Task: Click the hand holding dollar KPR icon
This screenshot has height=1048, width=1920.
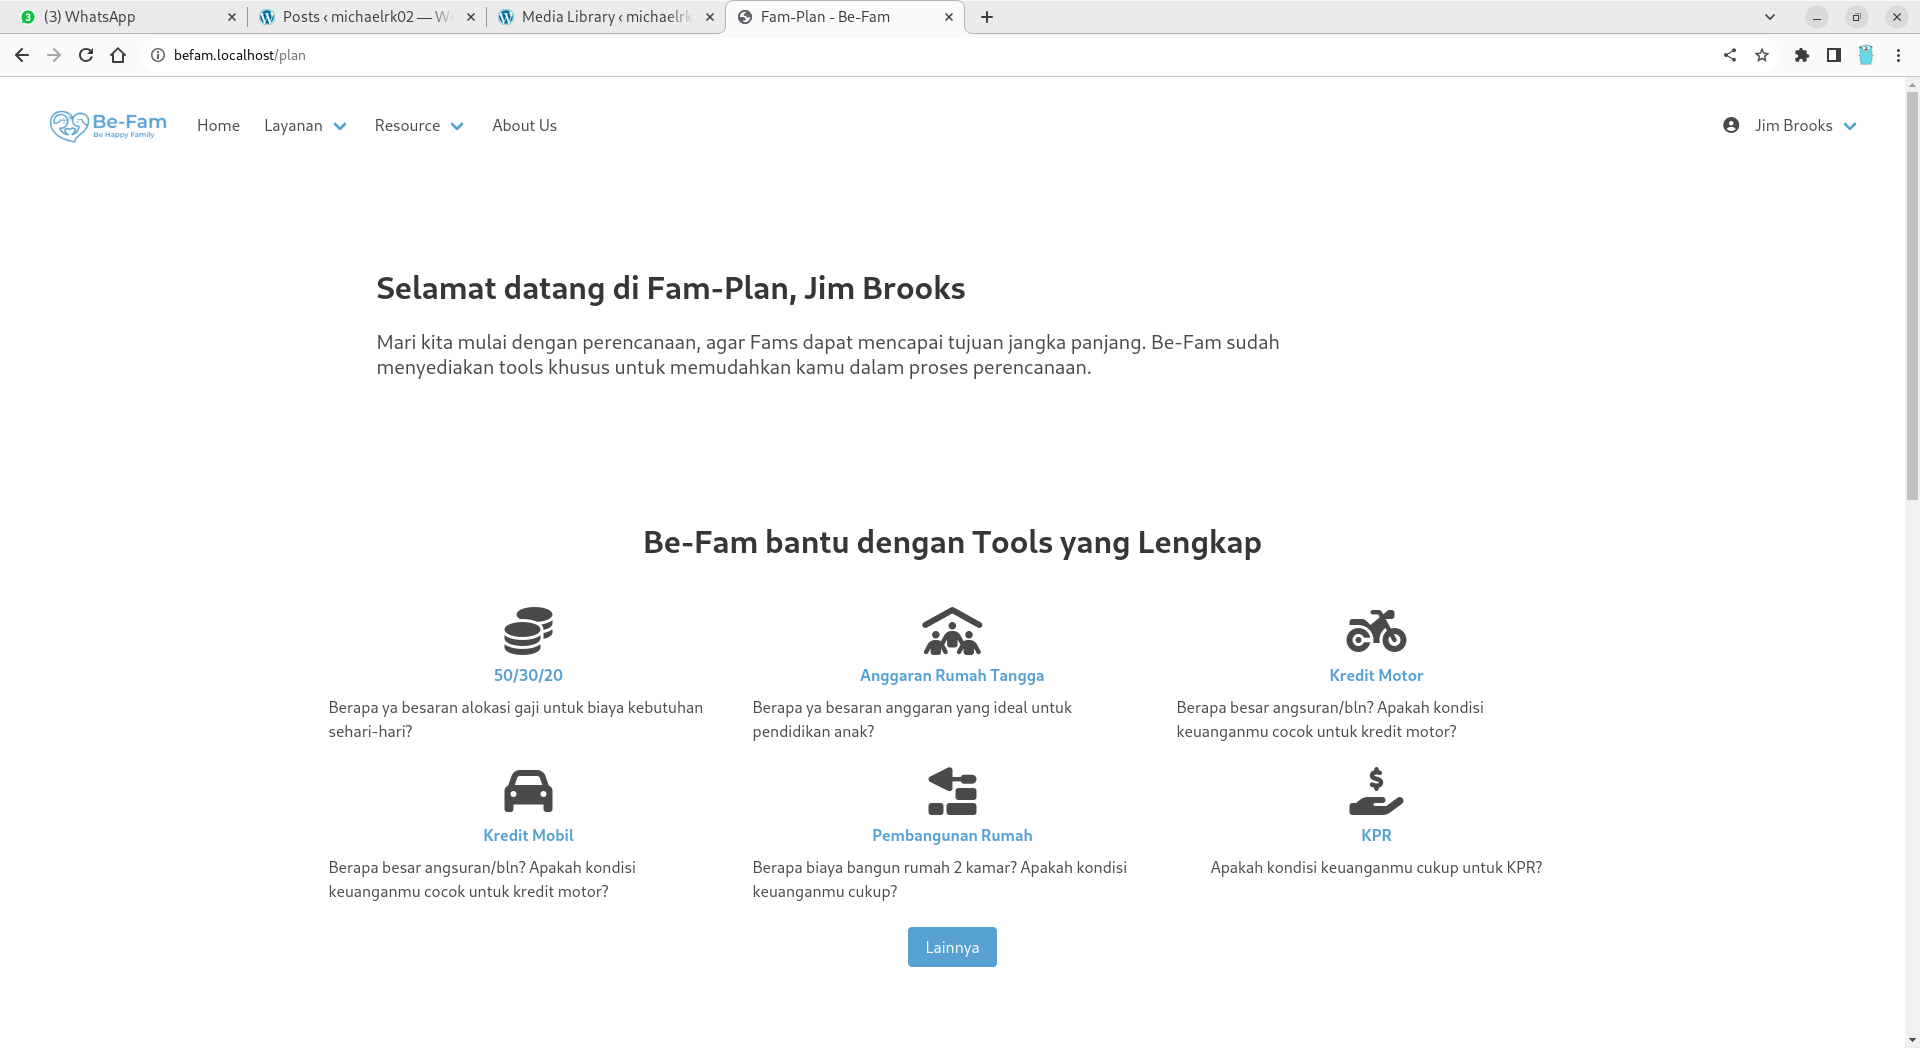Action: tap(1376, 790)
